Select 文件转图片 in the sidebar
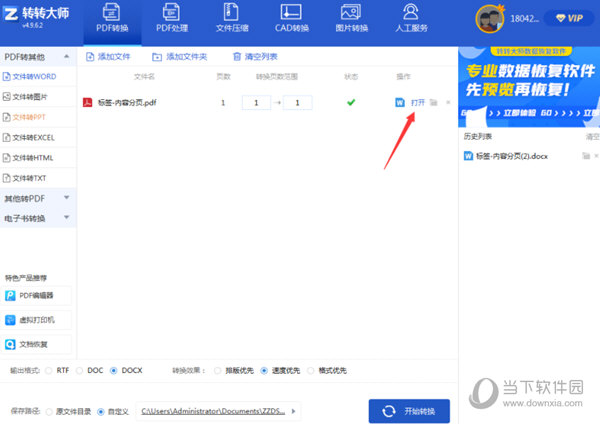Image resolution: width=600 pixels, height=424 pixels. point(38,97)
